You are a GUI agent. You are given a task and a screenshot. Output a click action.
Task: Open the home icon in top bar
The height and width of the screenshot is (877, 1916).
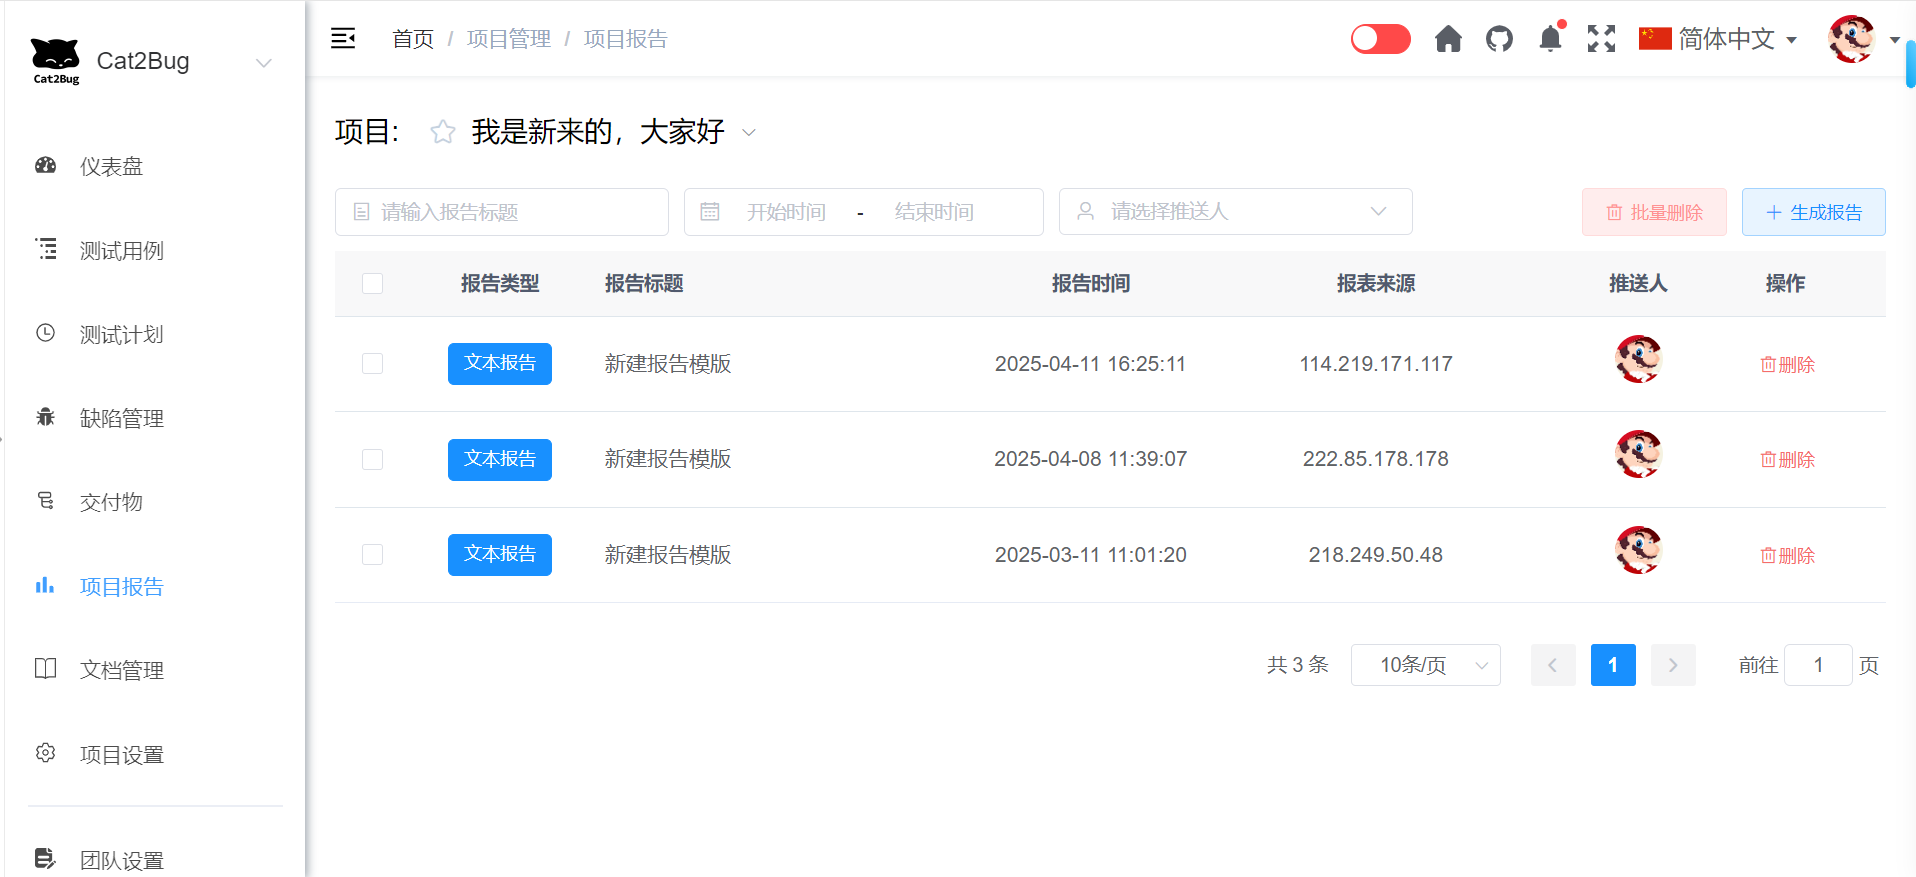1448,39
